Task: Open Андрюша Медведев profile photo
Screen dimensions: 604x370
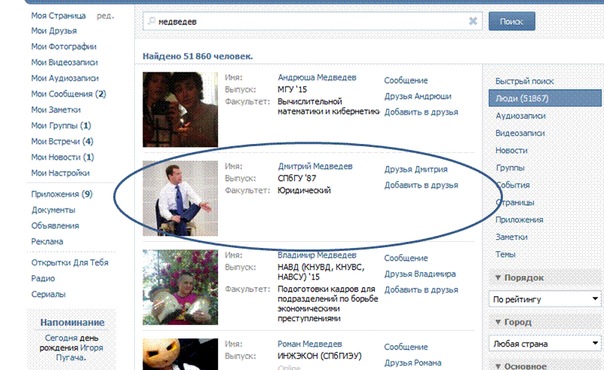Action: click(180, 109)
